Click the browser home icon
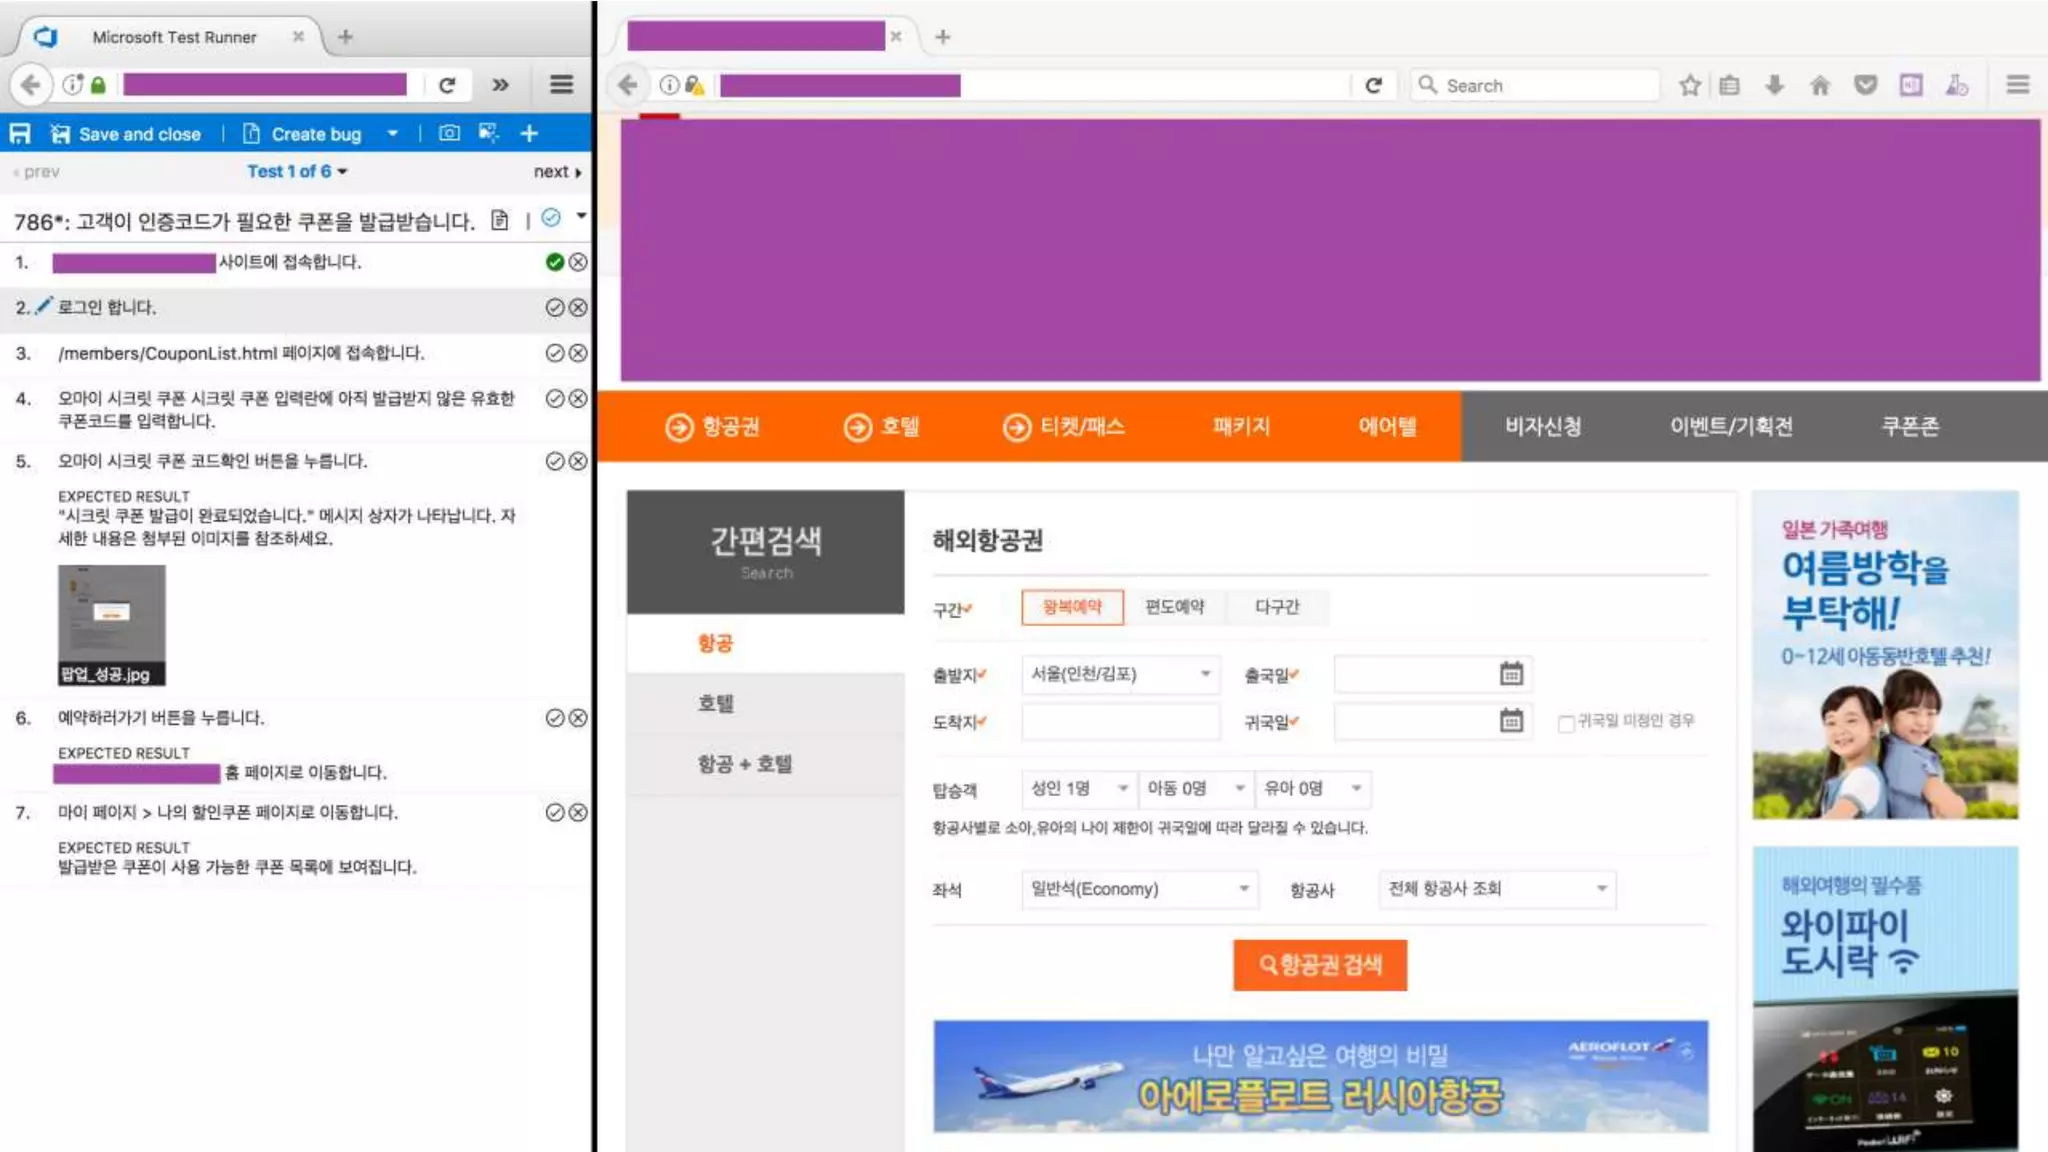The image size is (2048, 1152). tap(1820, 85)
